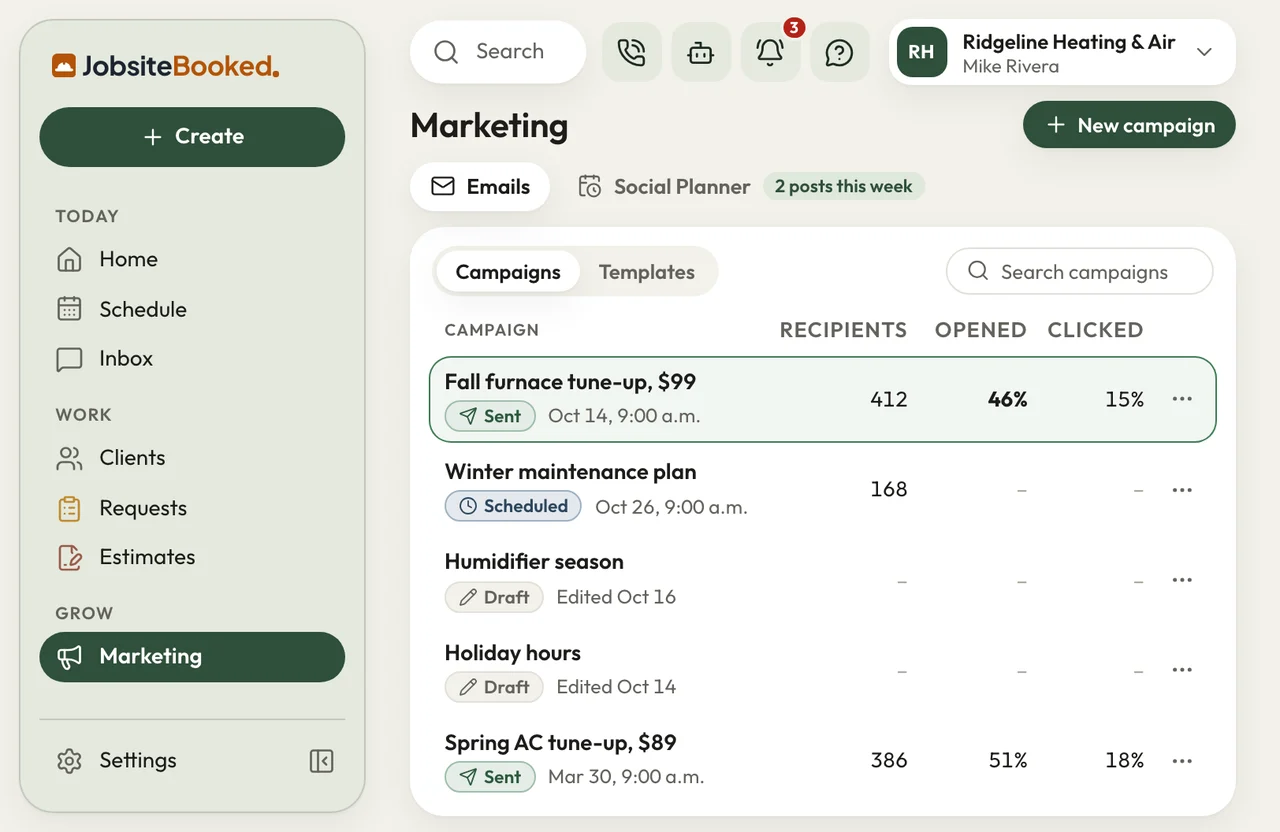
Task: Open the 'Spring AC tune-up, $89' campaign
Action: 823,760
